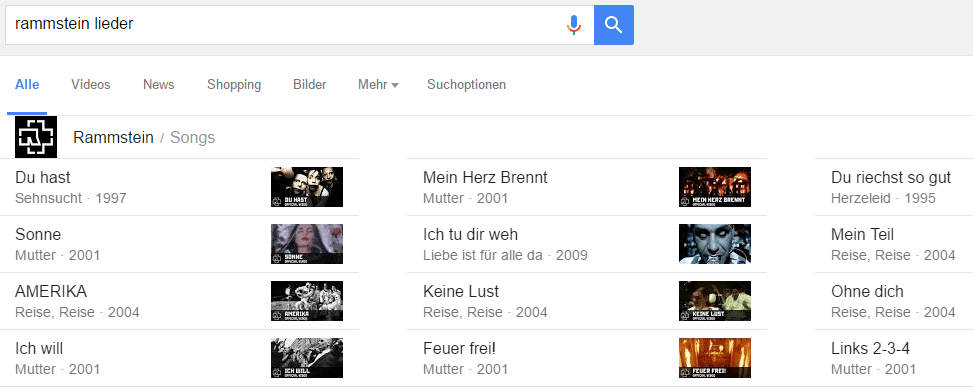Select the News tab
The width and height of the screenshot is (973, 388).
pyautogui.click(x=159, y=84)
